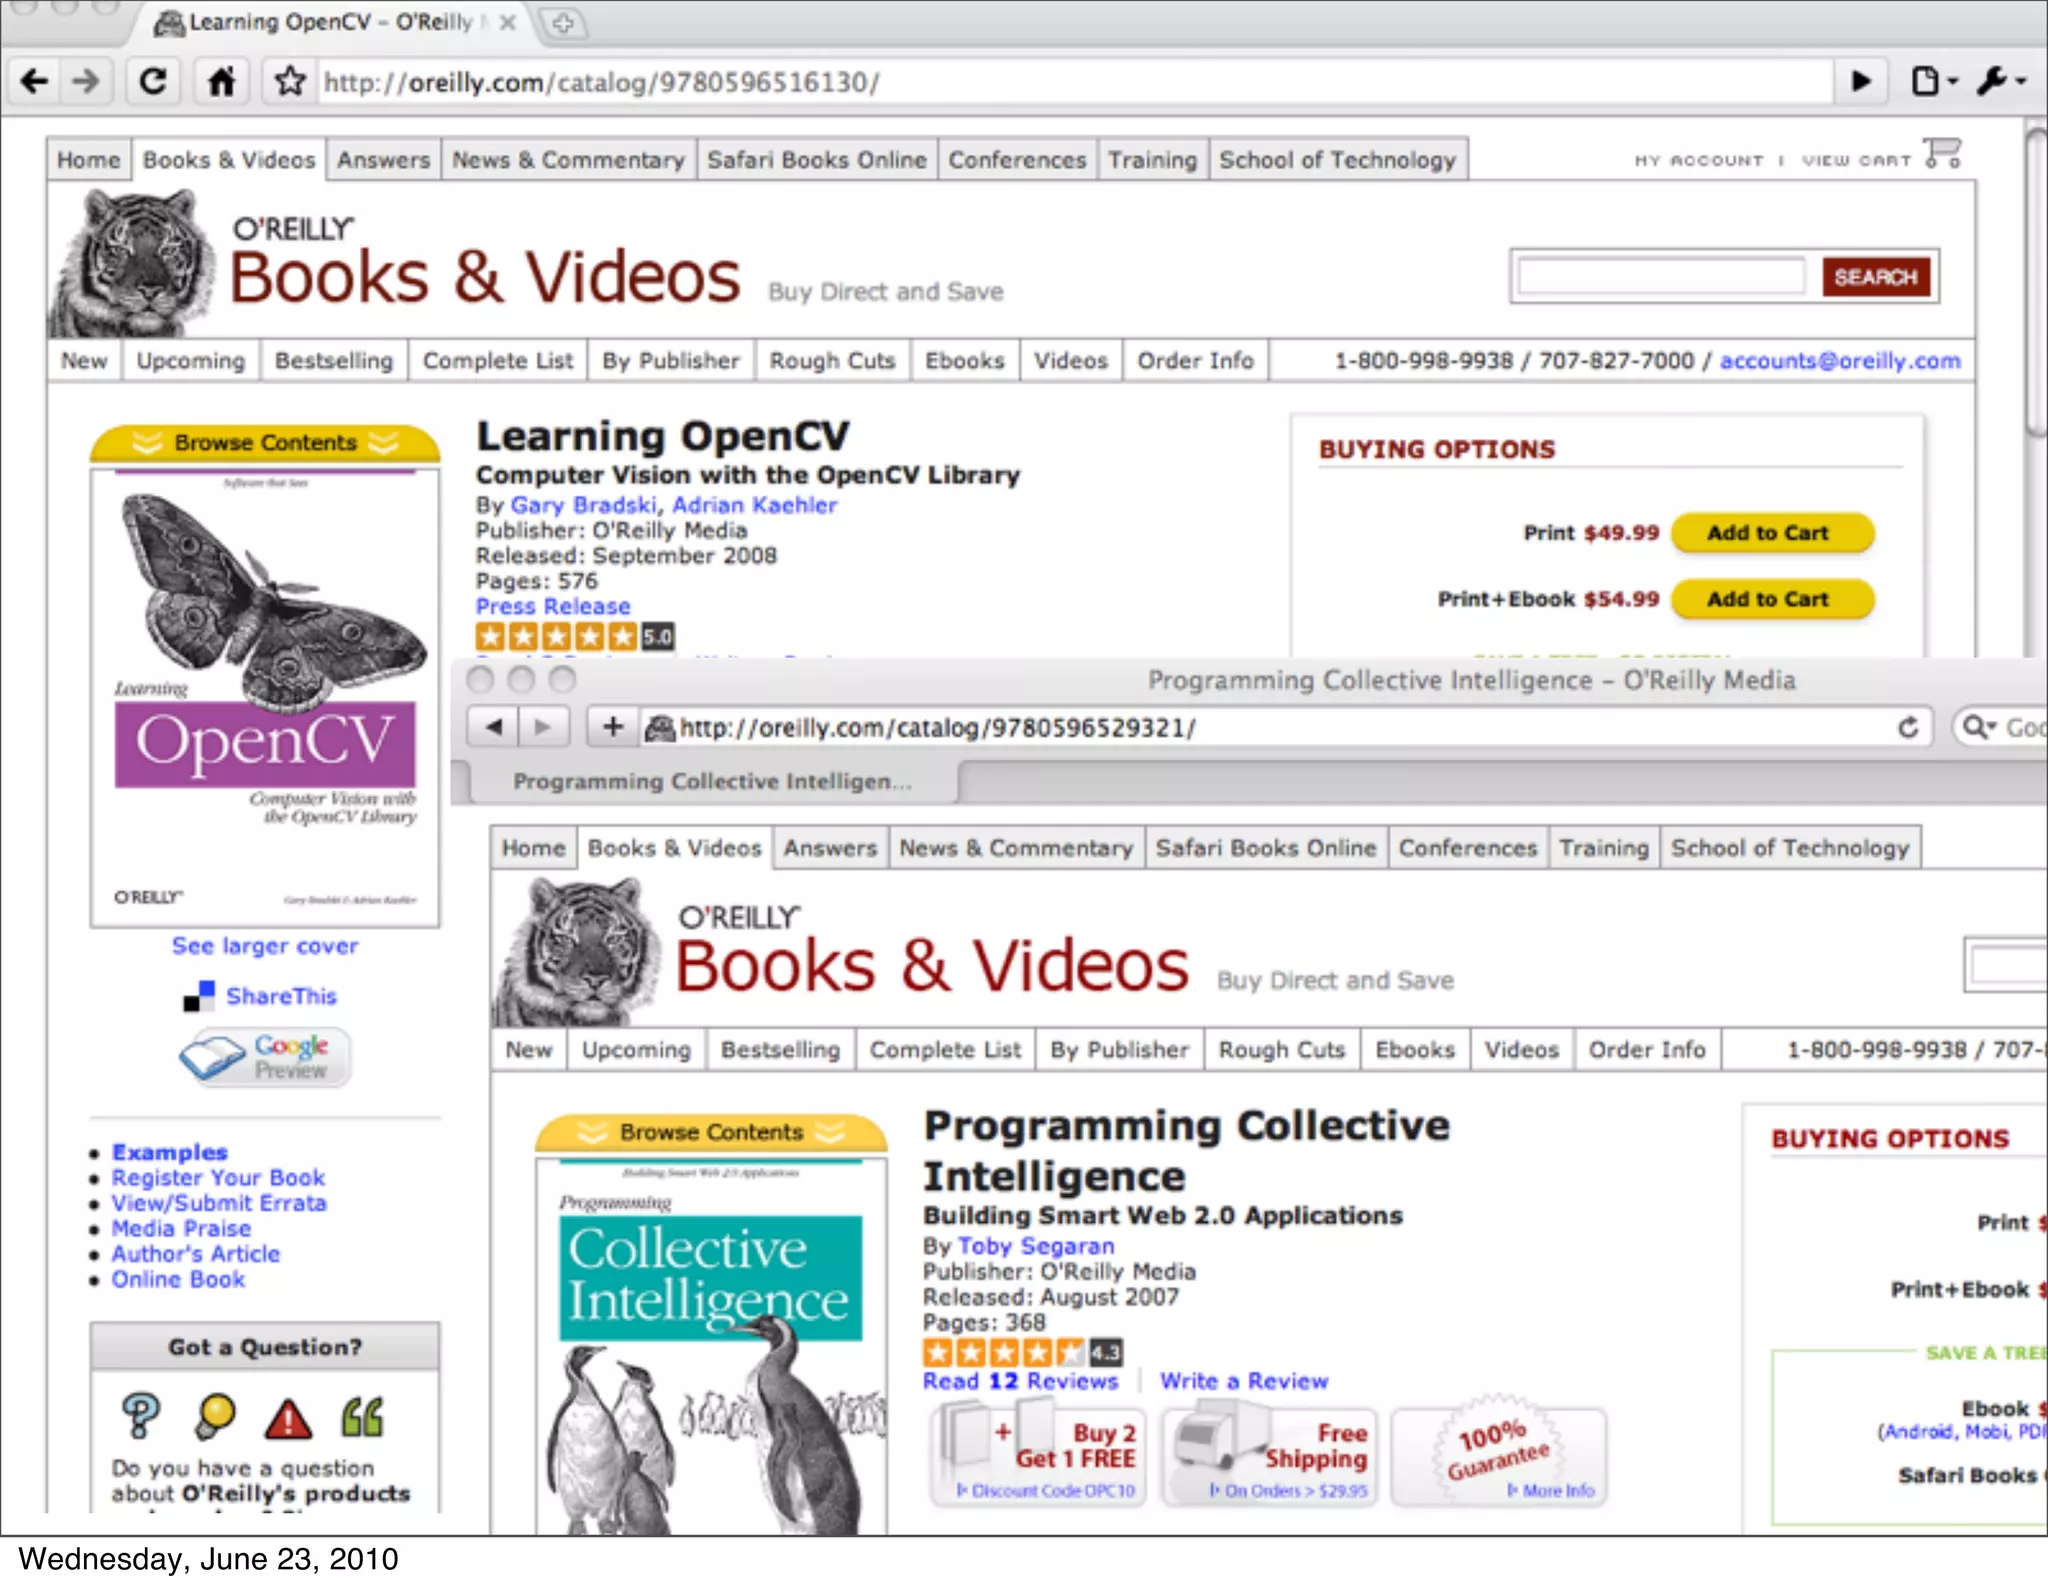The width and height of the screenshot is (2048, 1587).
Task: Select the Bestselling menu item in Chrome page
Action: tap(333, 361)
